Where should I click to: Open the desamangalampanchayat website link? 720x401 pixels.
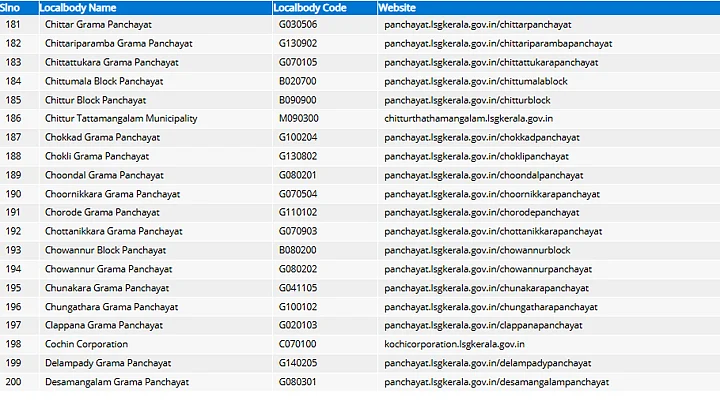pyautogui.click(x=496, y=382)
